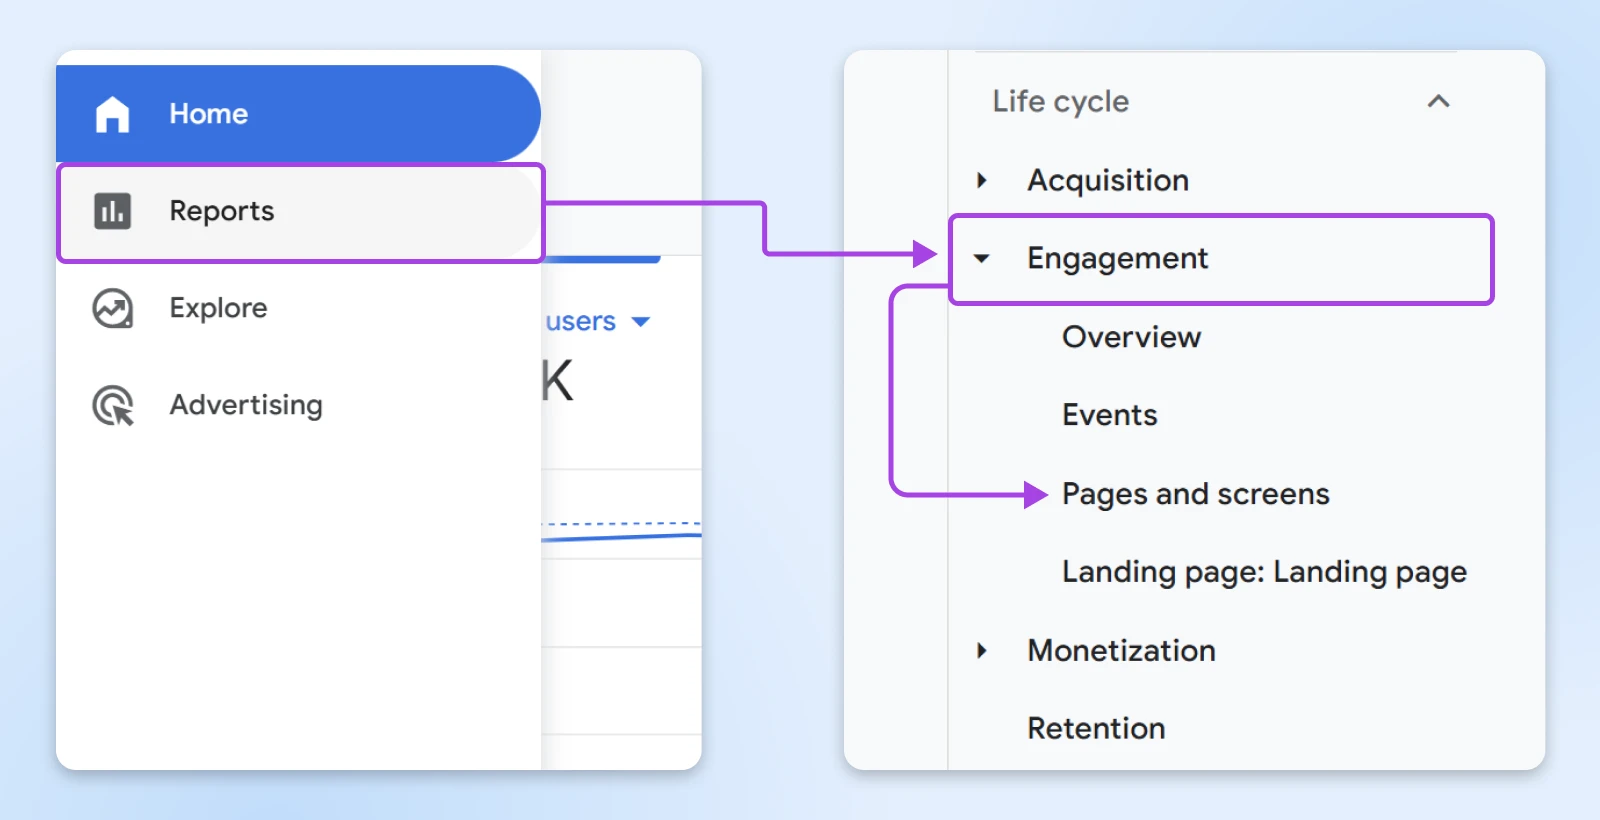Select the Events report

pos(1109,415)
